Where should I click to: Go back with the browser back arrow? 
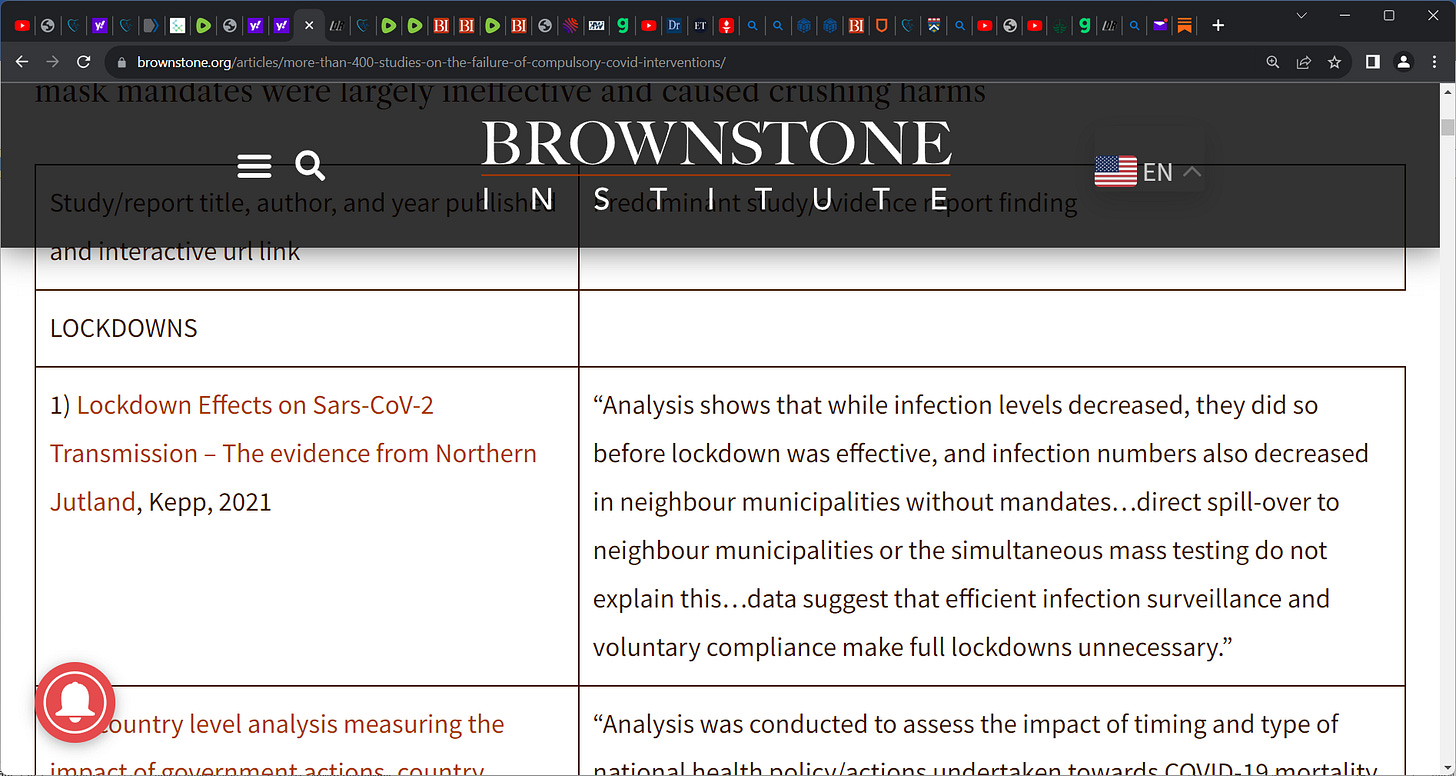click(23, 62)
